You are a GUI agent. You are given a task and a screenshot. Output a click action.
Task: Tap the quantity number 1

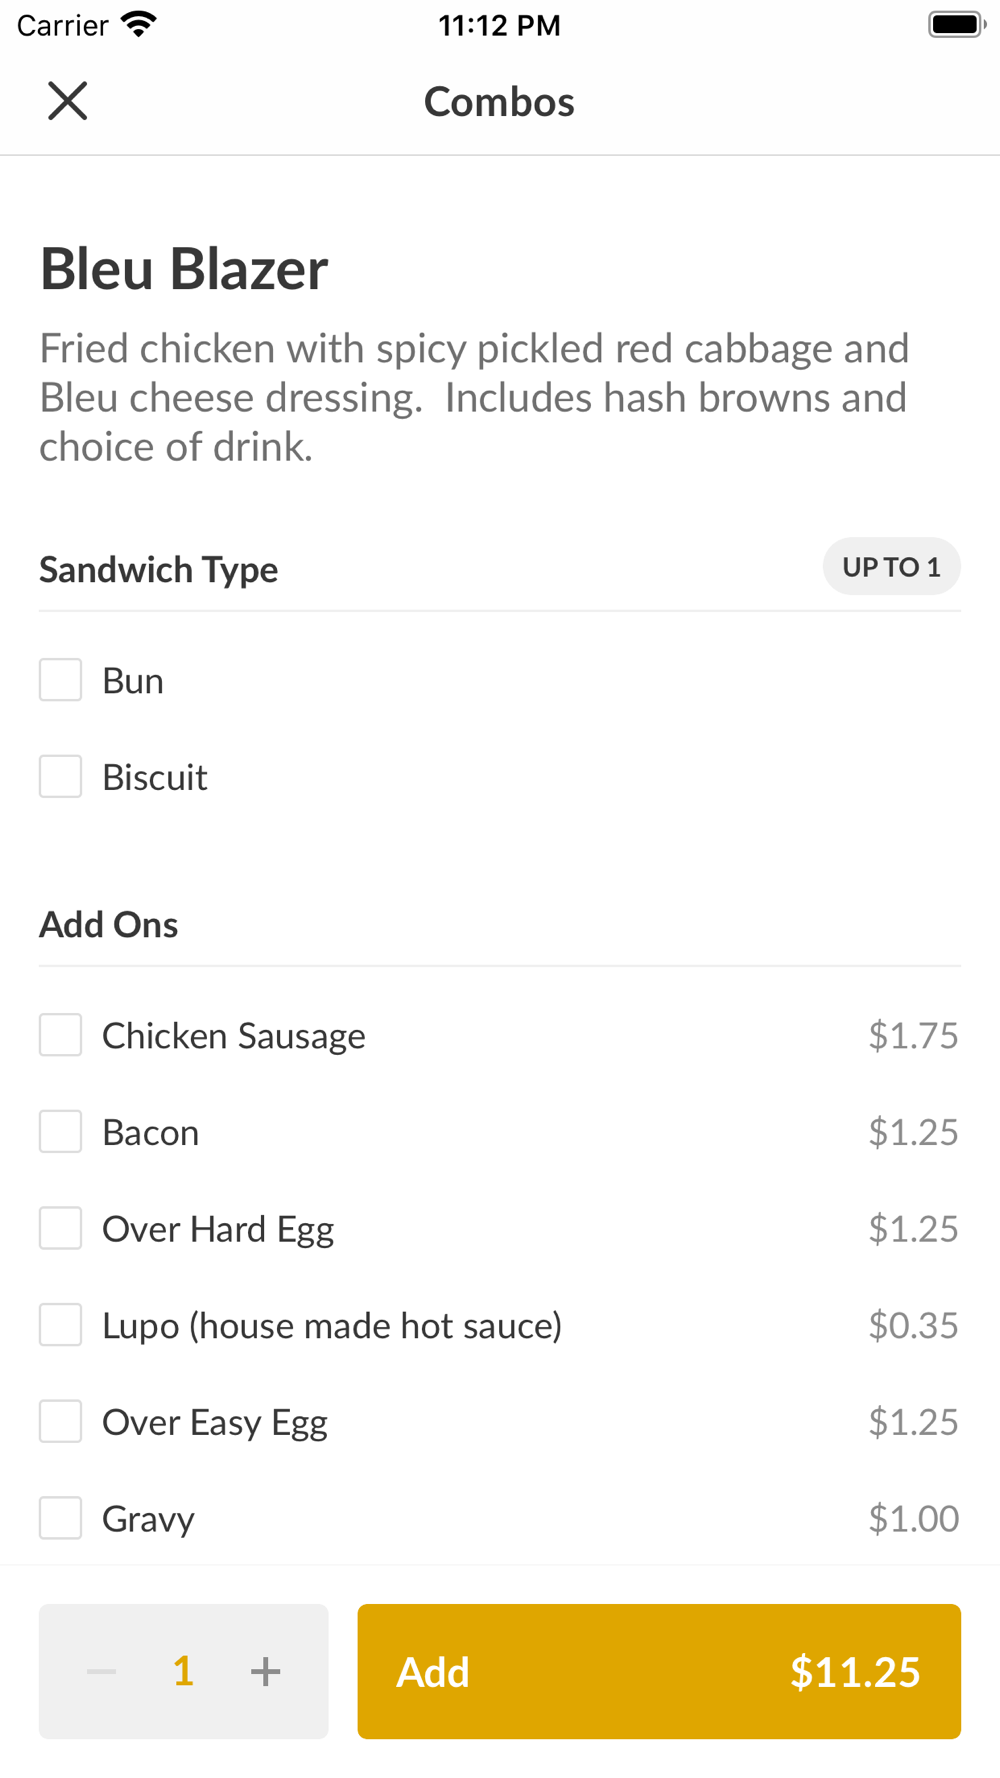click(x=183, y=1671)
